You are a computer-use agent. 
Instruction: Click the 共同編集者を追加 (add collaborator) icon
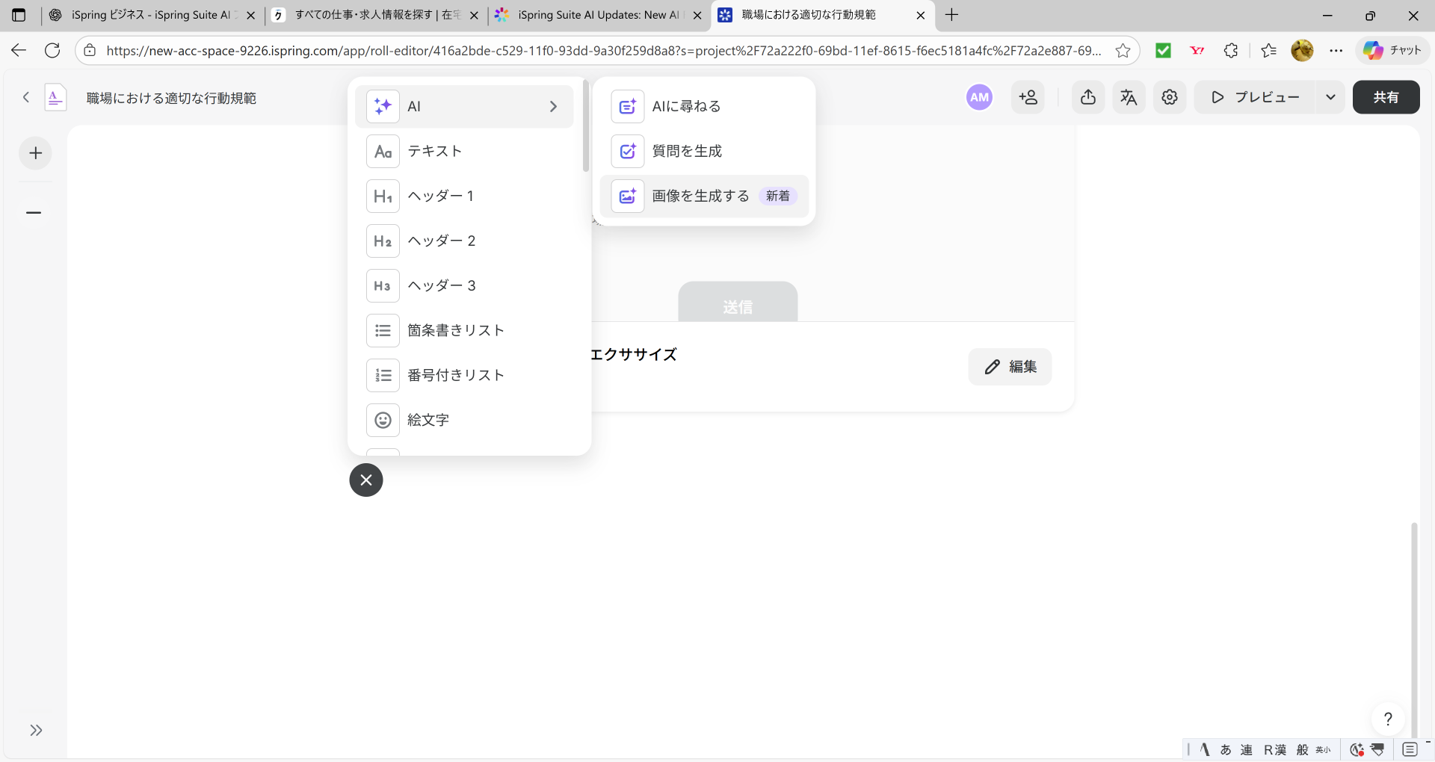point(1028,97)
